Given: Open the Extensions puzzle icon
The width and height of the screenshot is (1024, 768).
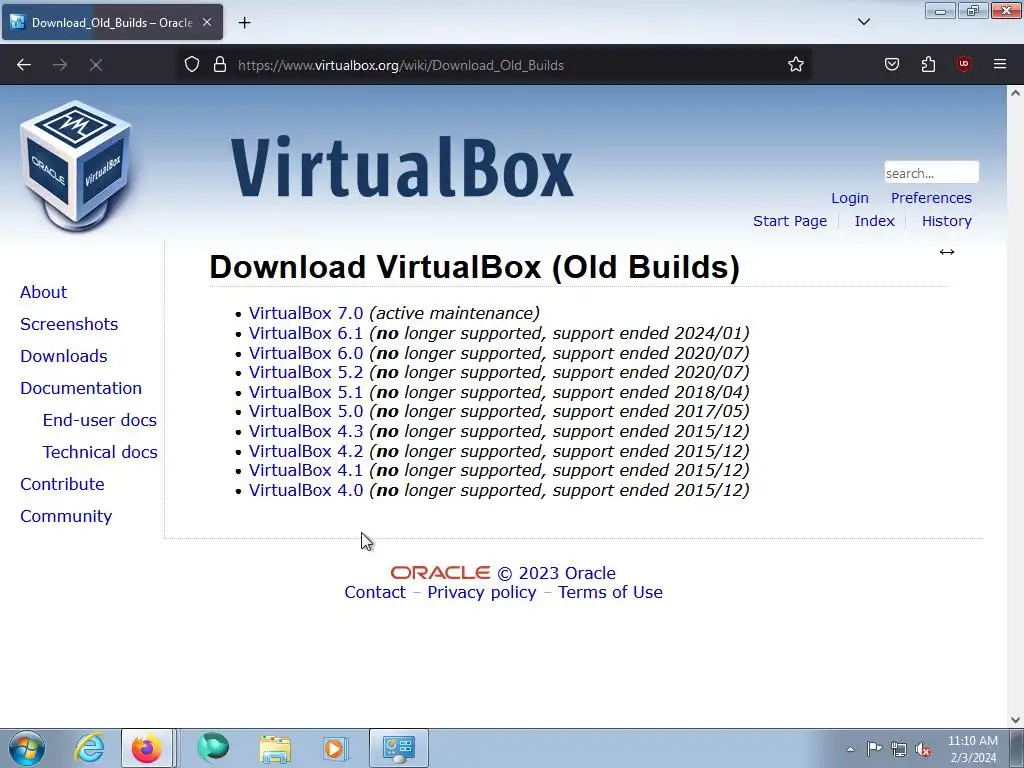Looking at the screenshot, I should [928, 65].
